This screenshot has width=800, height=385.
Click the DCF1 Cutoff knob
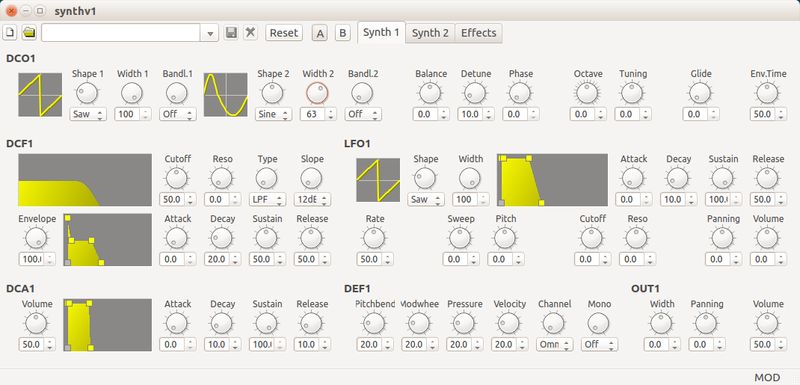tap(177, 178)
